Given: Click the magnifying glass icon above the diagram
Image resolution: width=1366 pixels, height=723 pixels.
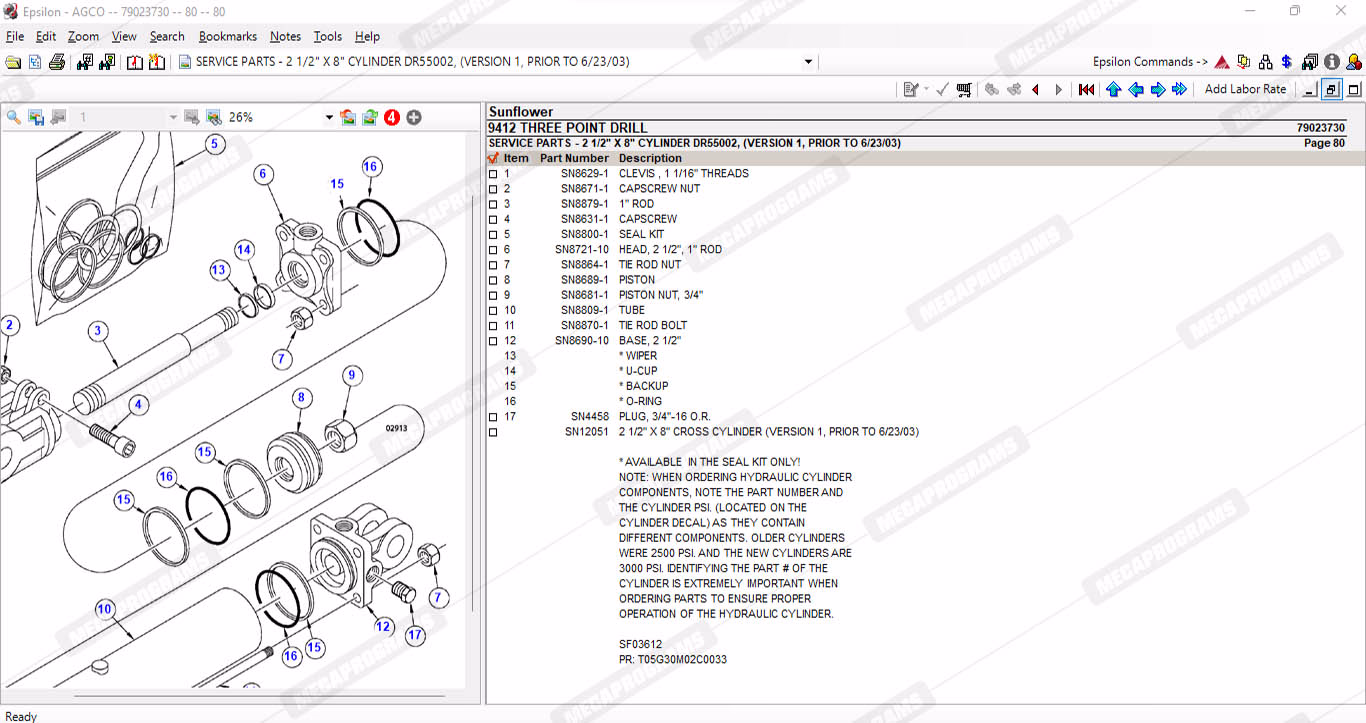Looking at the screenshot, I should click(x=14, y=117).
